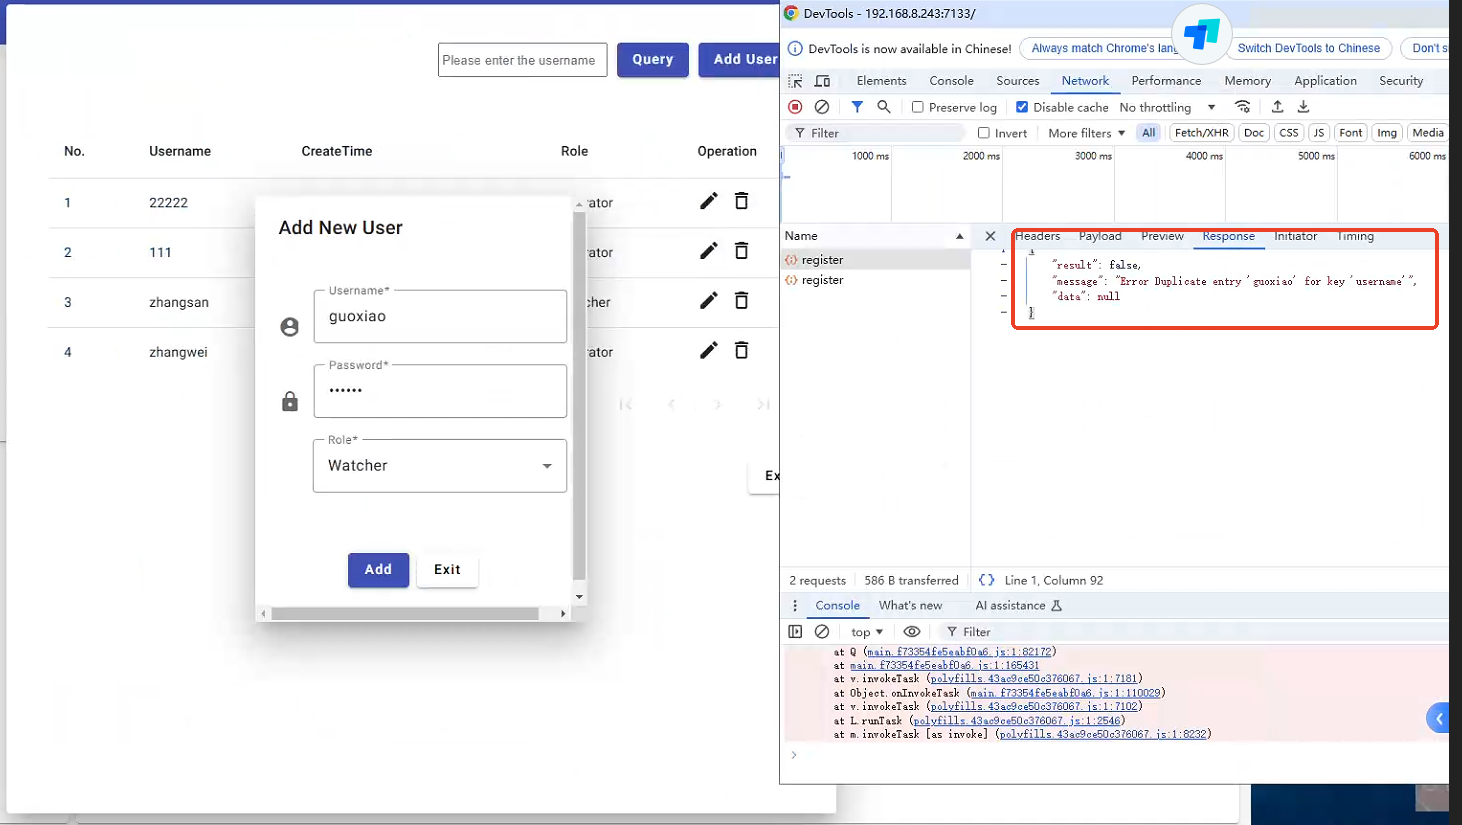The width and height of the screenshot is (1462, 825).
Task: Close the request details panel
Action: click(x=990, y=236)
